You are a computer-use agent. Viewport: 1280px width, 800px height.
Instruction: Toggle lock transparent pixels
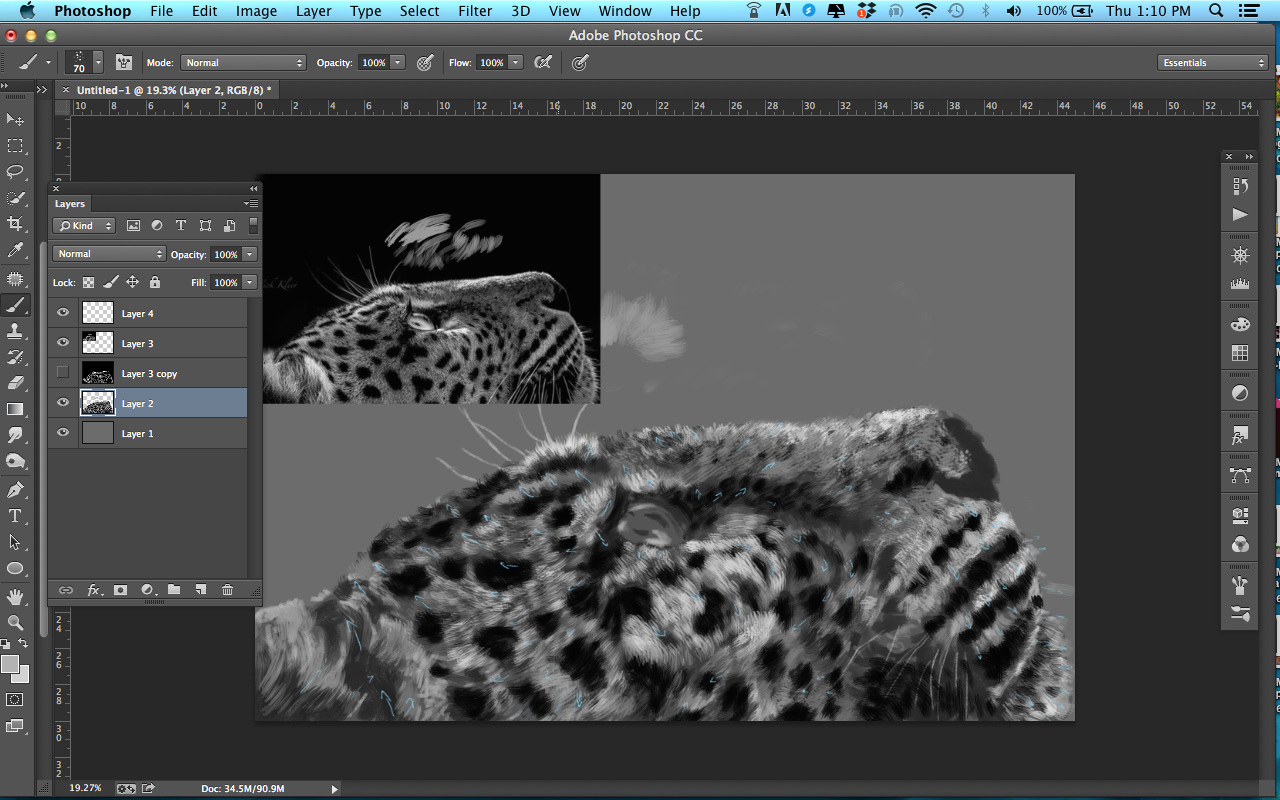tap(89, 283)
